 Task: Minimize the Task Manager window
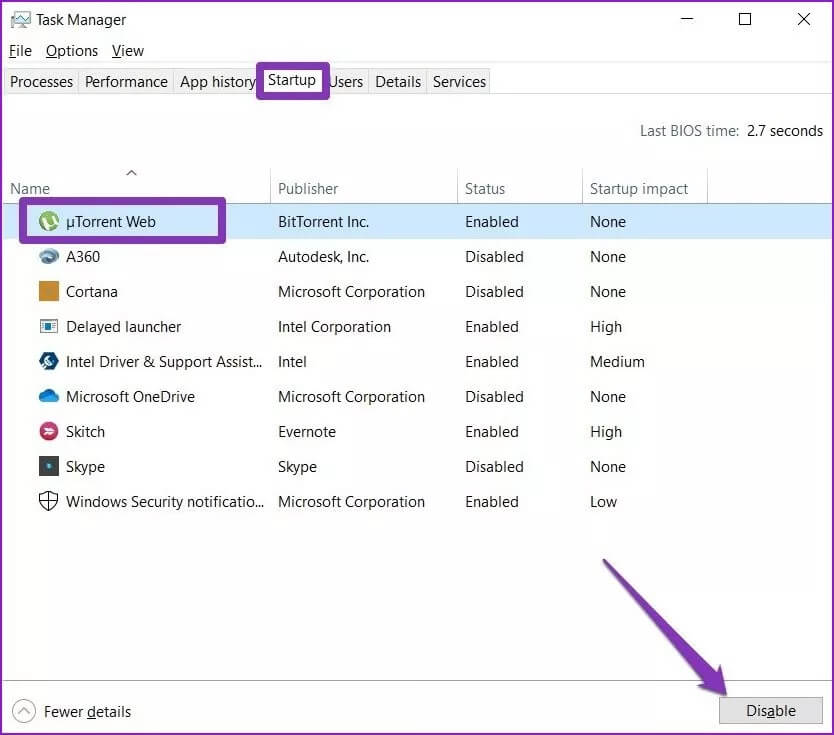click(687, 19)
